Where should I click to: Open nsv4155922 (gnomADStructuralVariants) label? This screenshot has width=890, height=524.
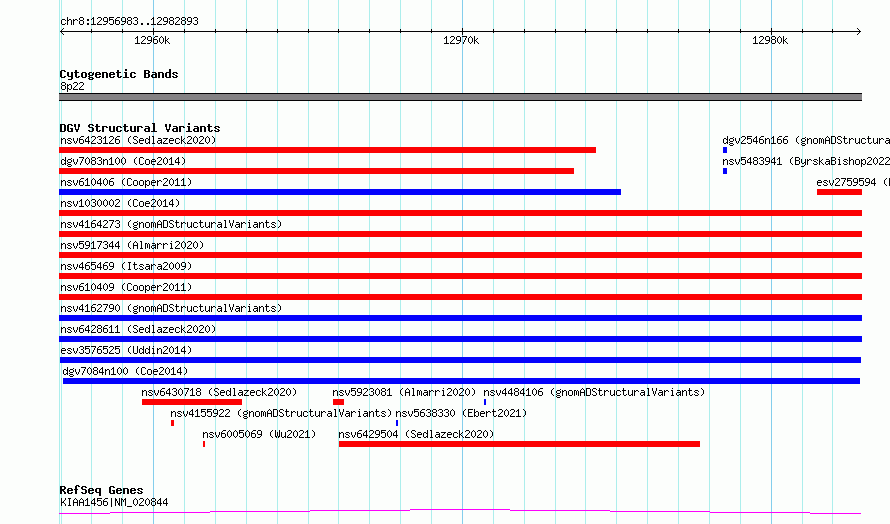pos(281,413)
